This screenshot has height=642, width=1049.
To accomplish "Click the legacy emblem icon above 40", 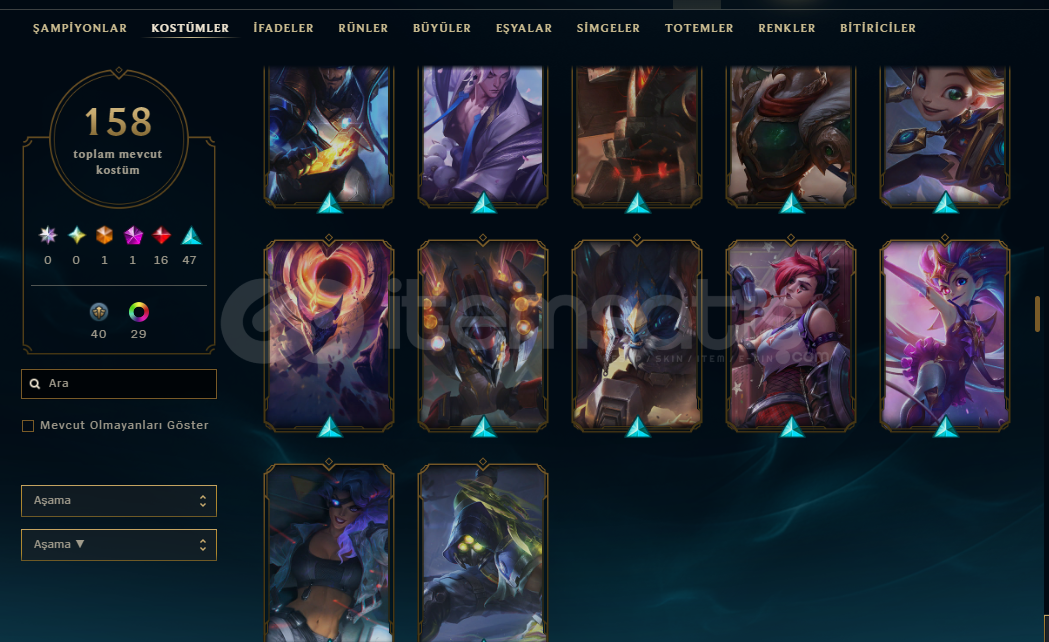I will (x=99, y=312).
